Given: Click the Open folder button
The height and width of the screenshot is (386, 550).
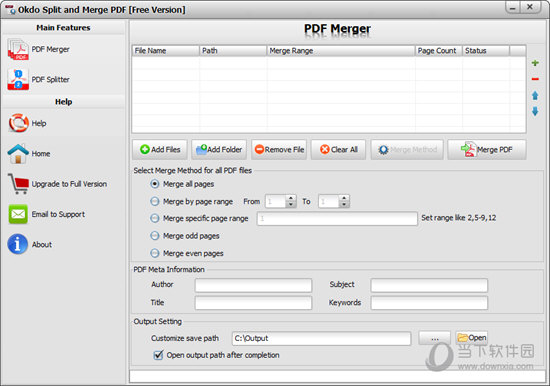Looking at the screenshot, I should (x=472, y=338).
